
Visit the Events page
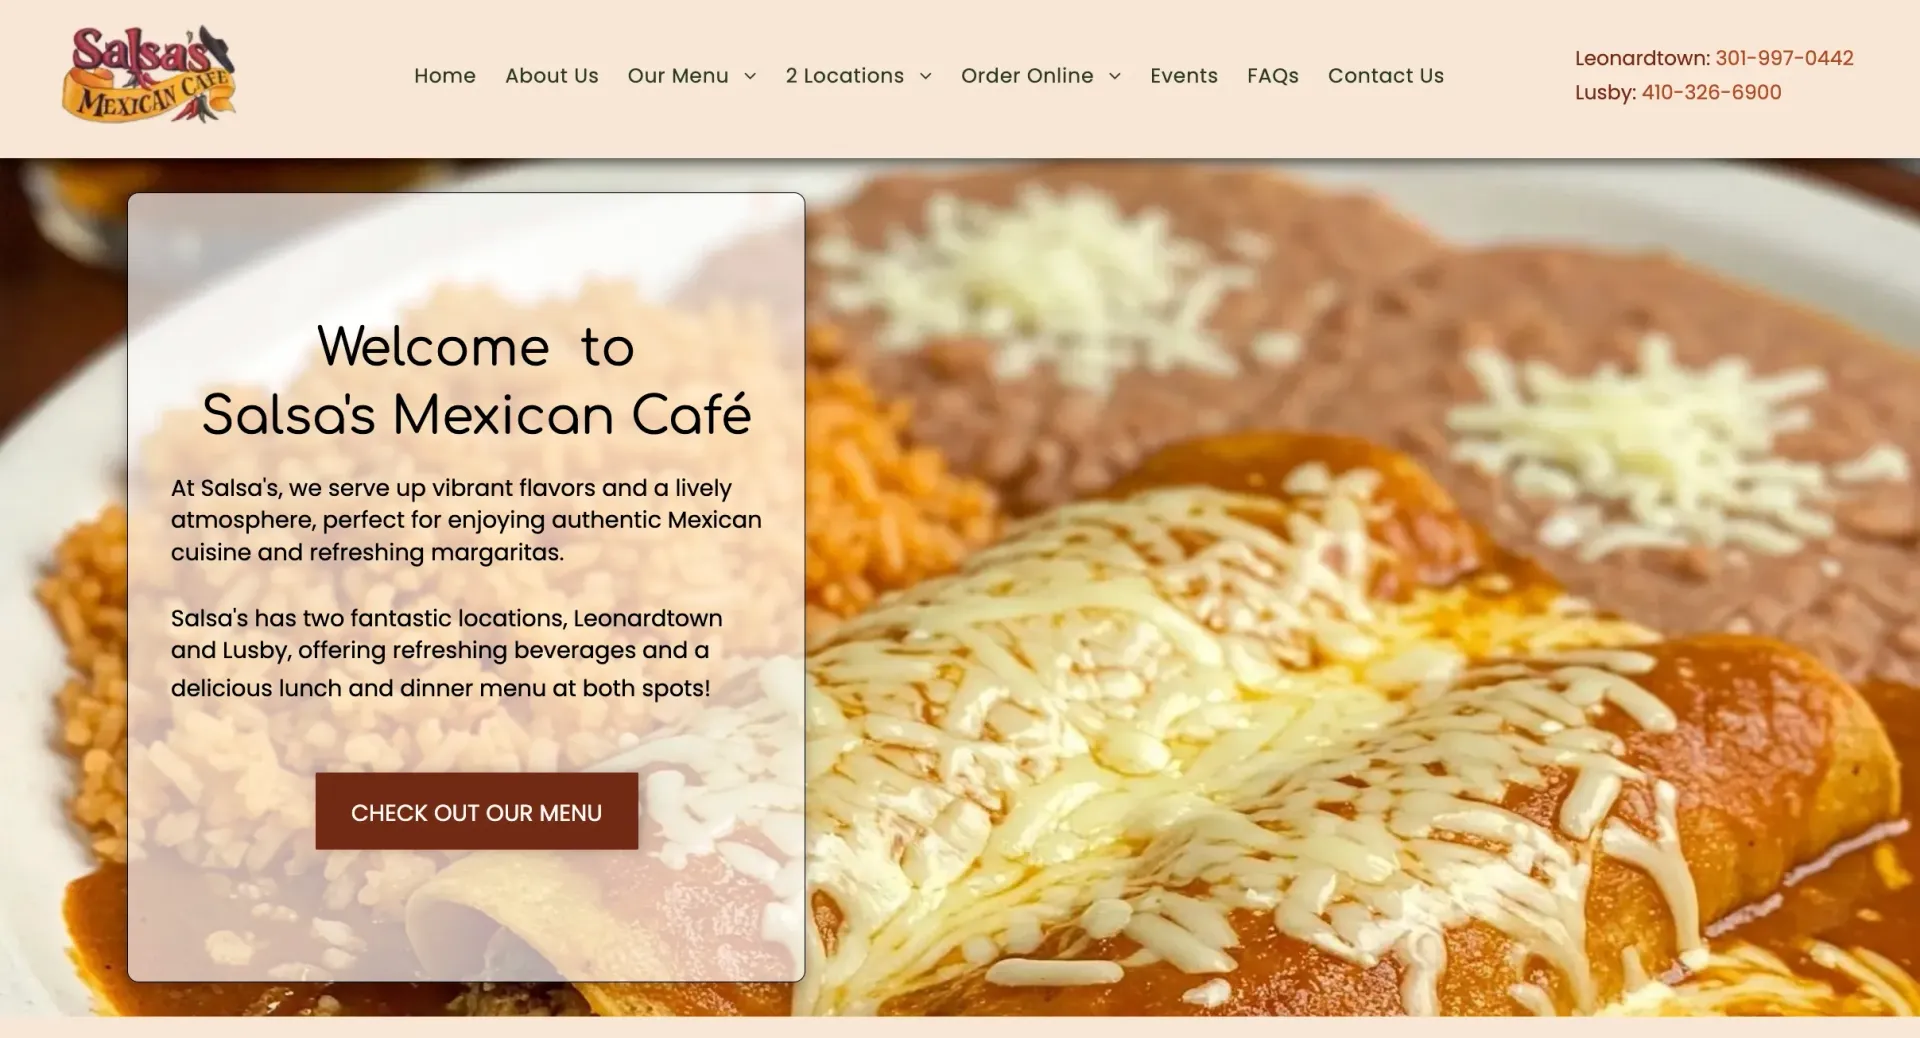point(1184,76)
